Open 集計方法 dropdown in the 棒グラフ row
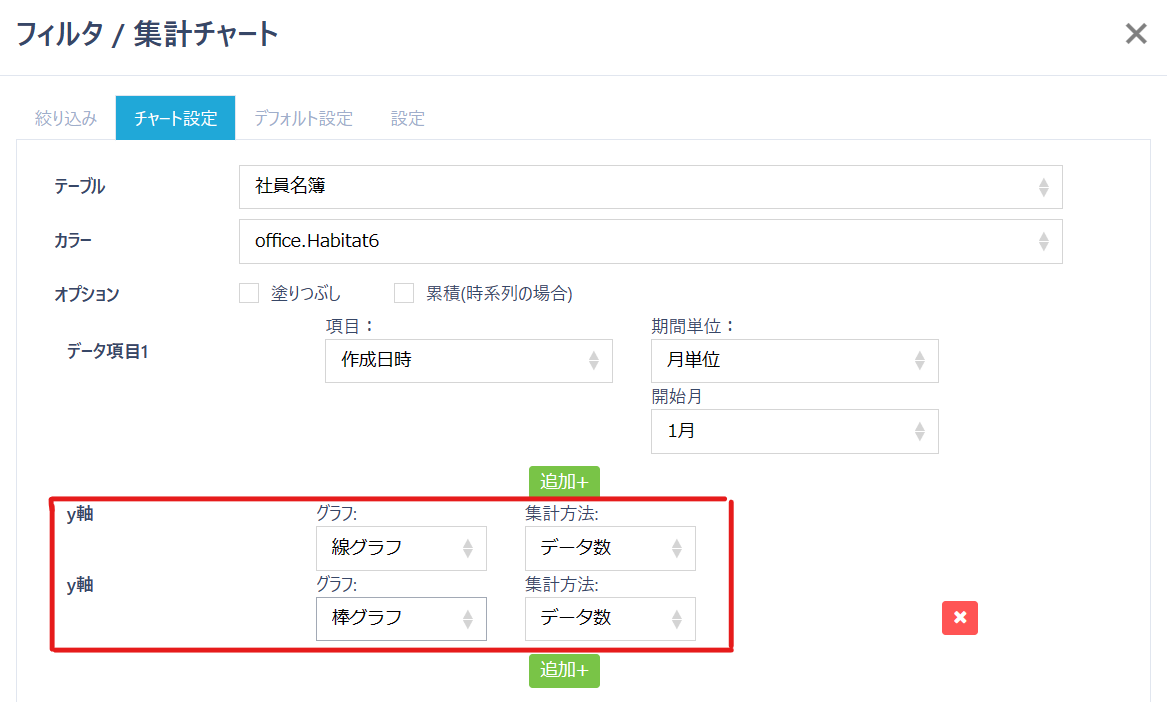 [610, 618]
